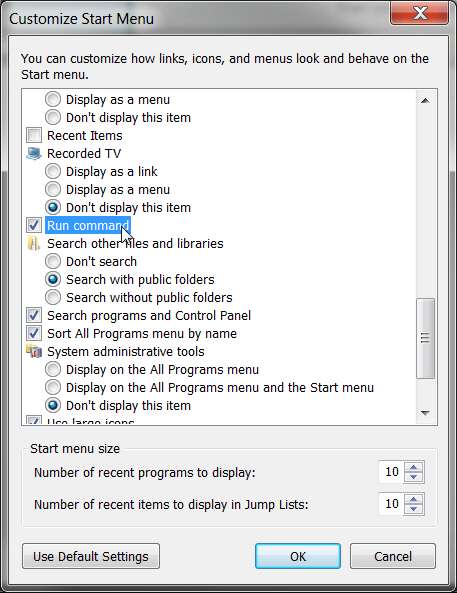The height and width of the screenshot is (593, 457).
Task: Click the Cancel button
Action: point(393,556)
